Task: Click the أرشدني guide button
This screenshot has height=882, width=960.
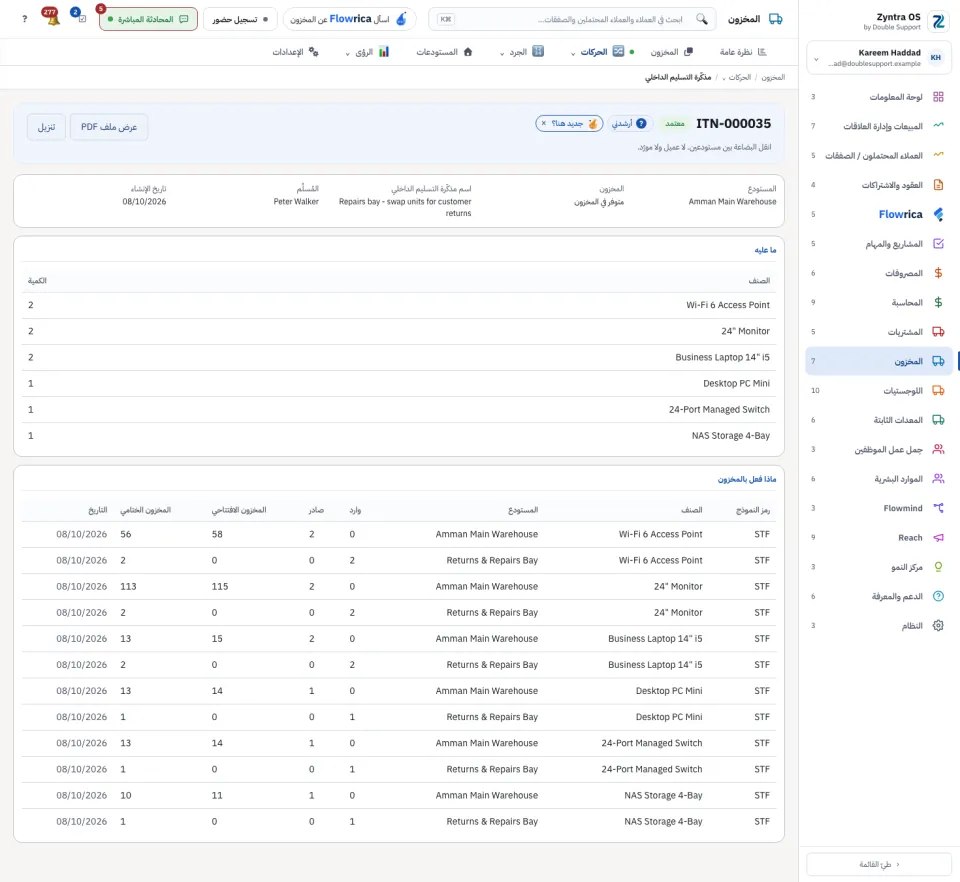Action: [x=629, y=124]
